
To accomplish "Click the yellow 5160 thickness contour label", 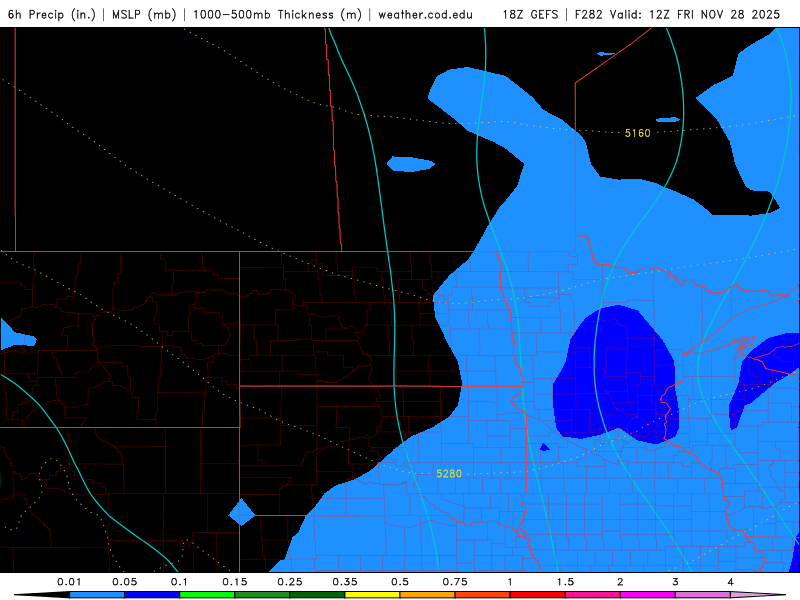I will point(638,133).
